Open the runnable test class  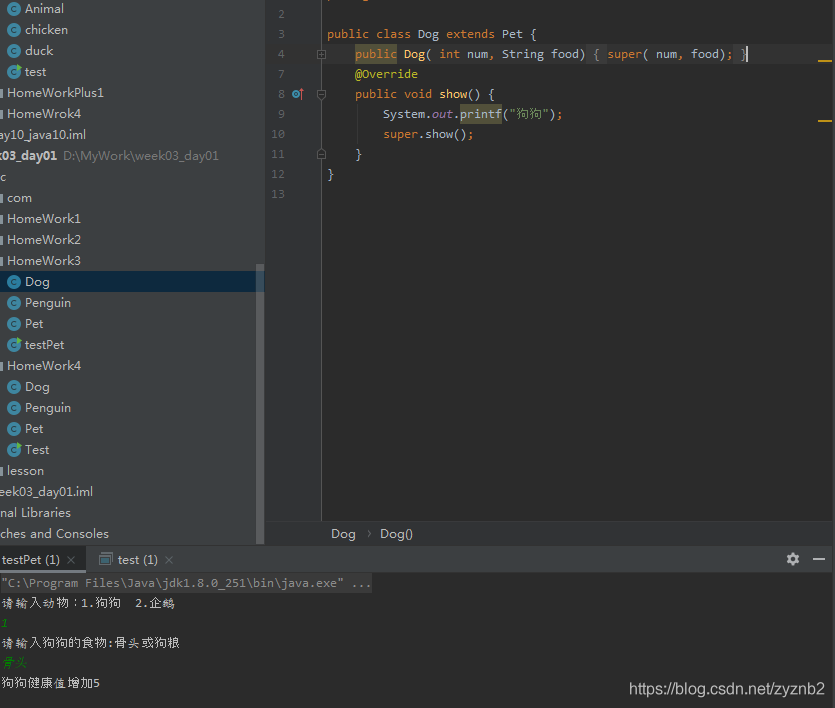(x=35, y=72)
